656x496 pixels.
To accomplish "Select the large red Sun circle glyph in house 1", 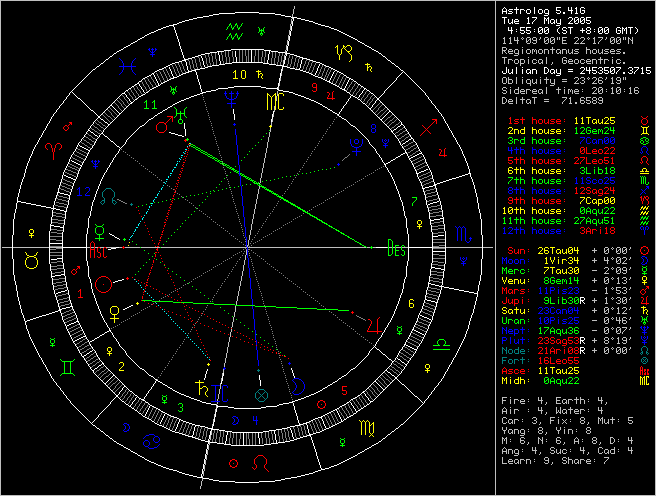I will tap(103, 284).
